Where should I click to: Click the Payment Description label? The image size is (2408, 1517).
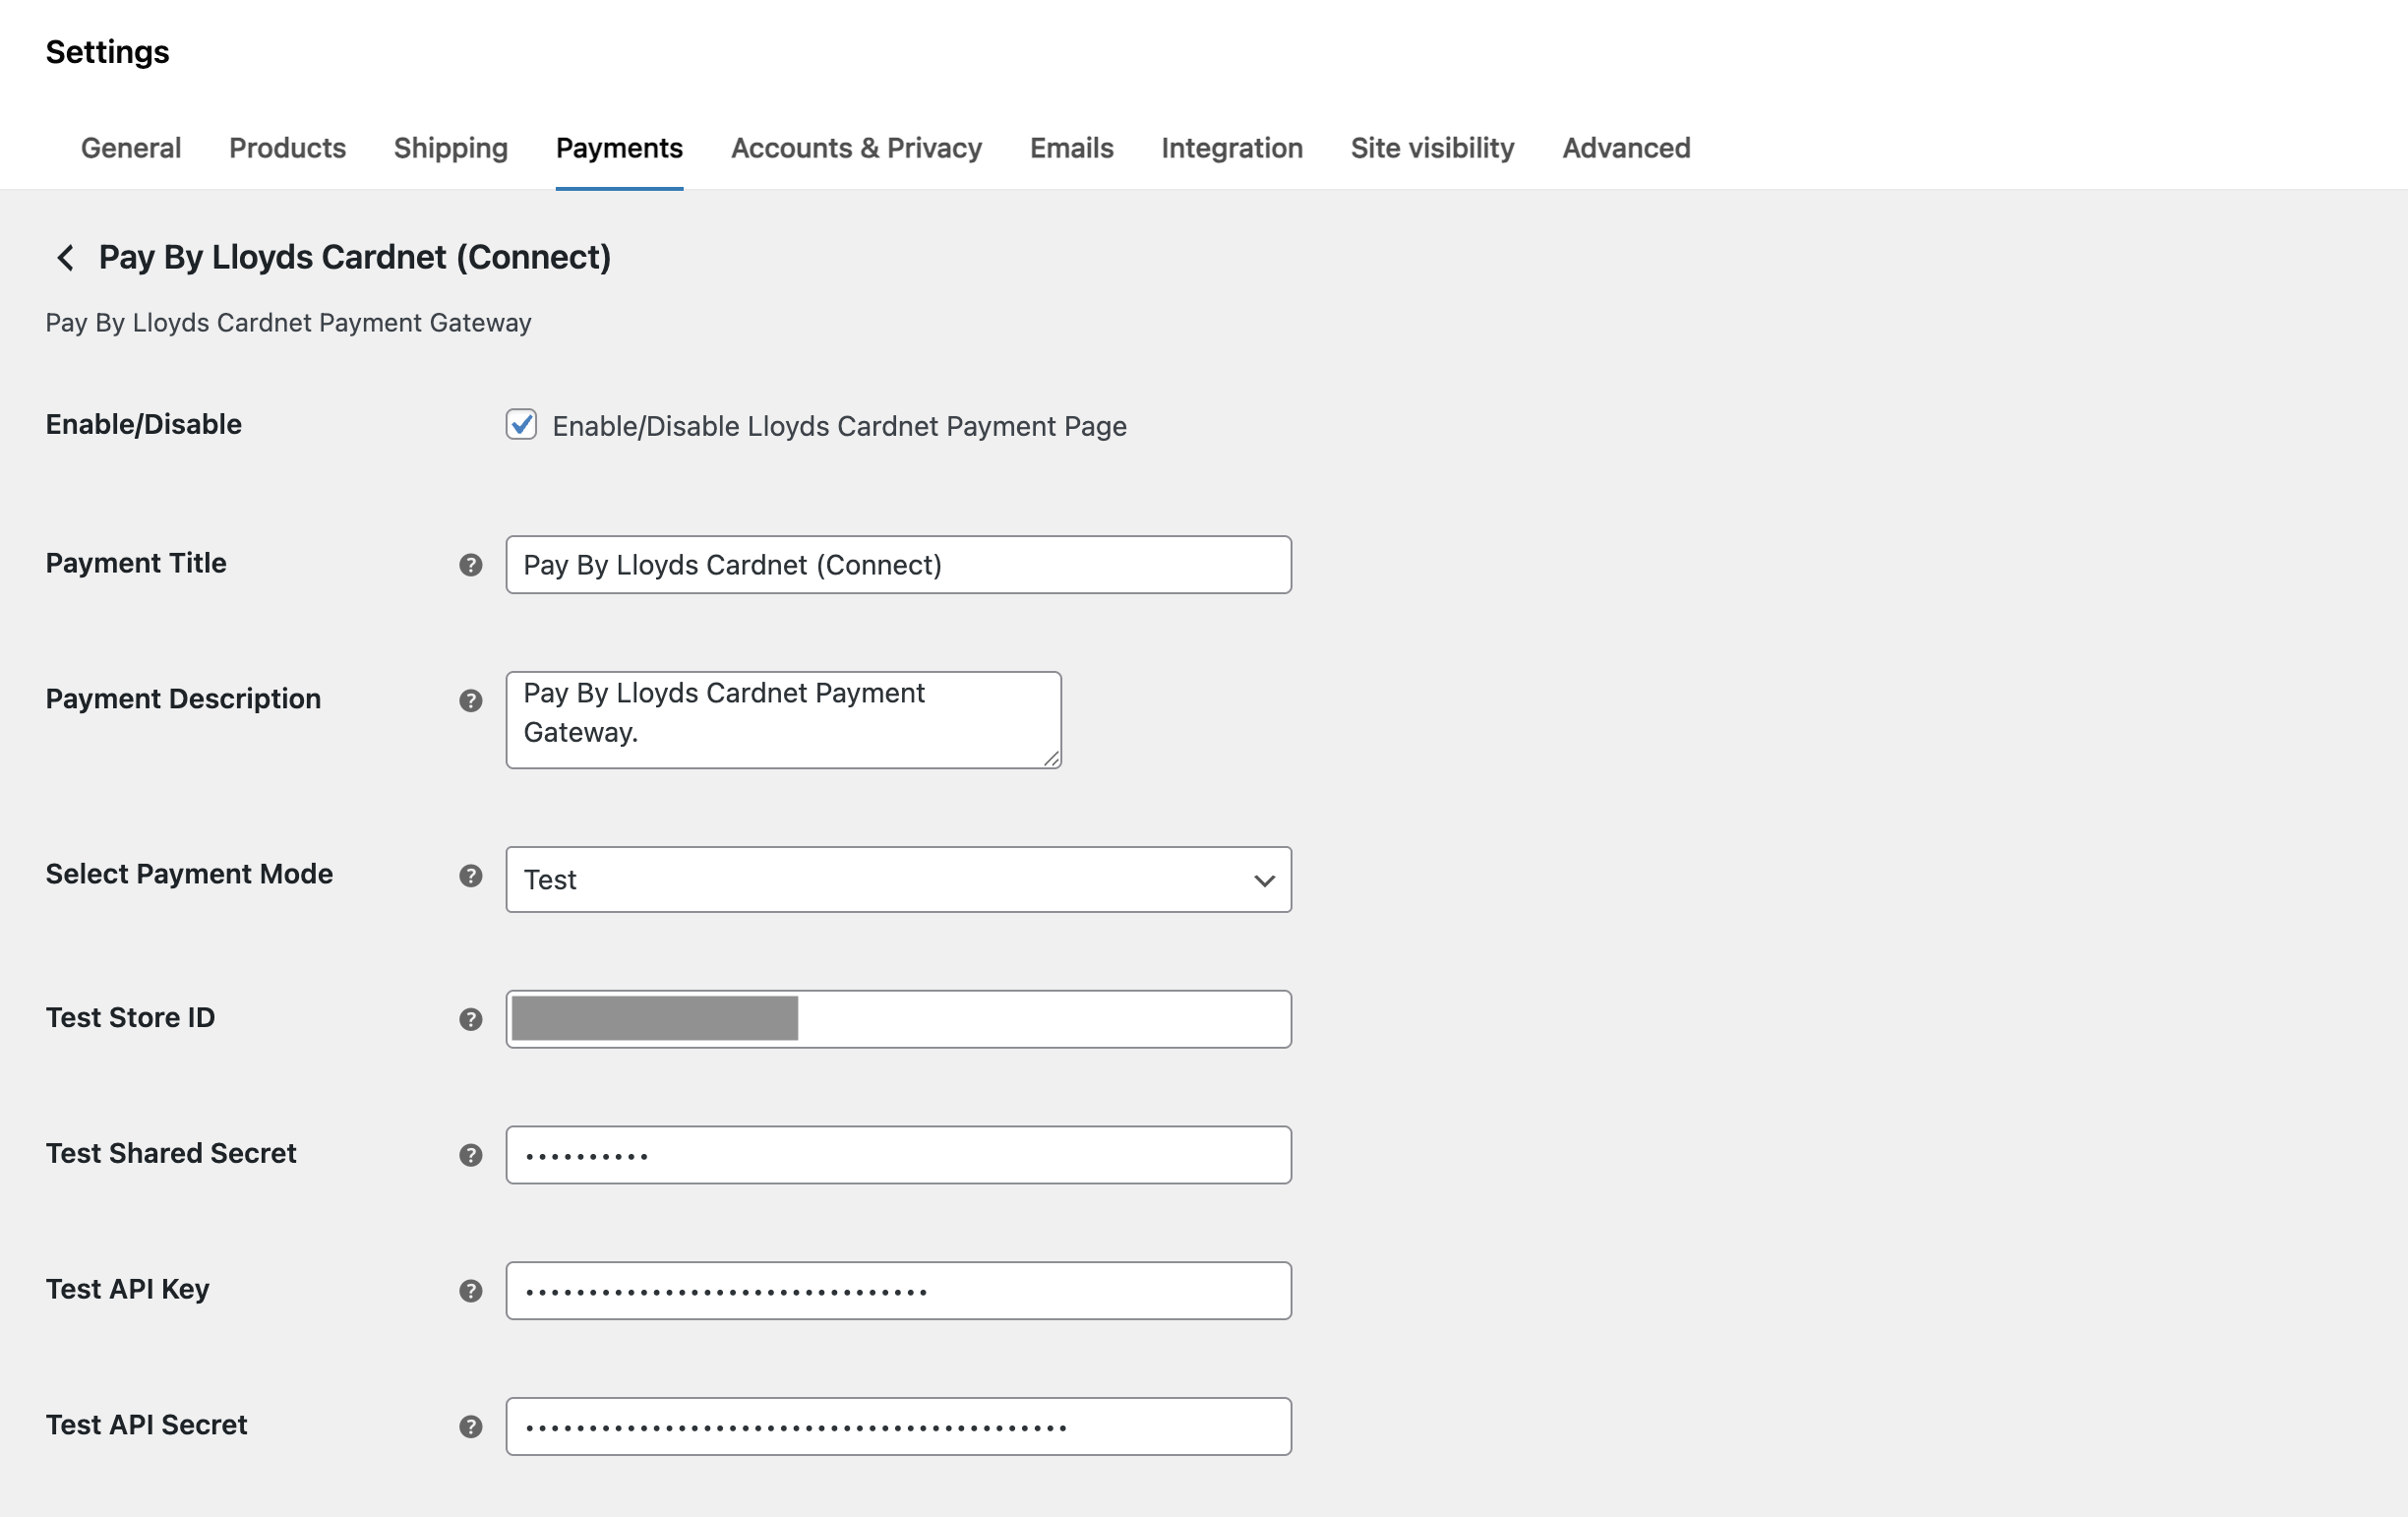pyautogui.click(x=183, y=699)
